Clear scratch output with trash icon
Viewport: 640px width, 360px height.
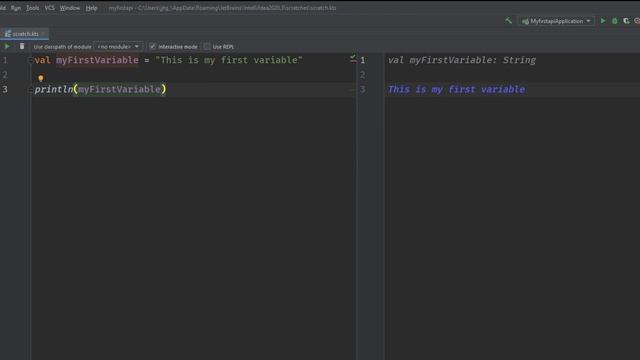coord(22,47)
